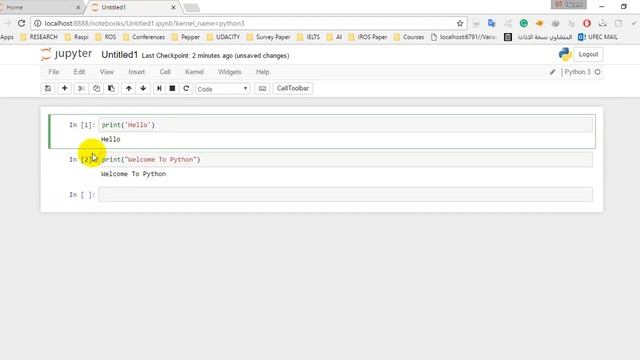Open the ROS bookmarks folder
640x360 pixels.
coord(106,37)
